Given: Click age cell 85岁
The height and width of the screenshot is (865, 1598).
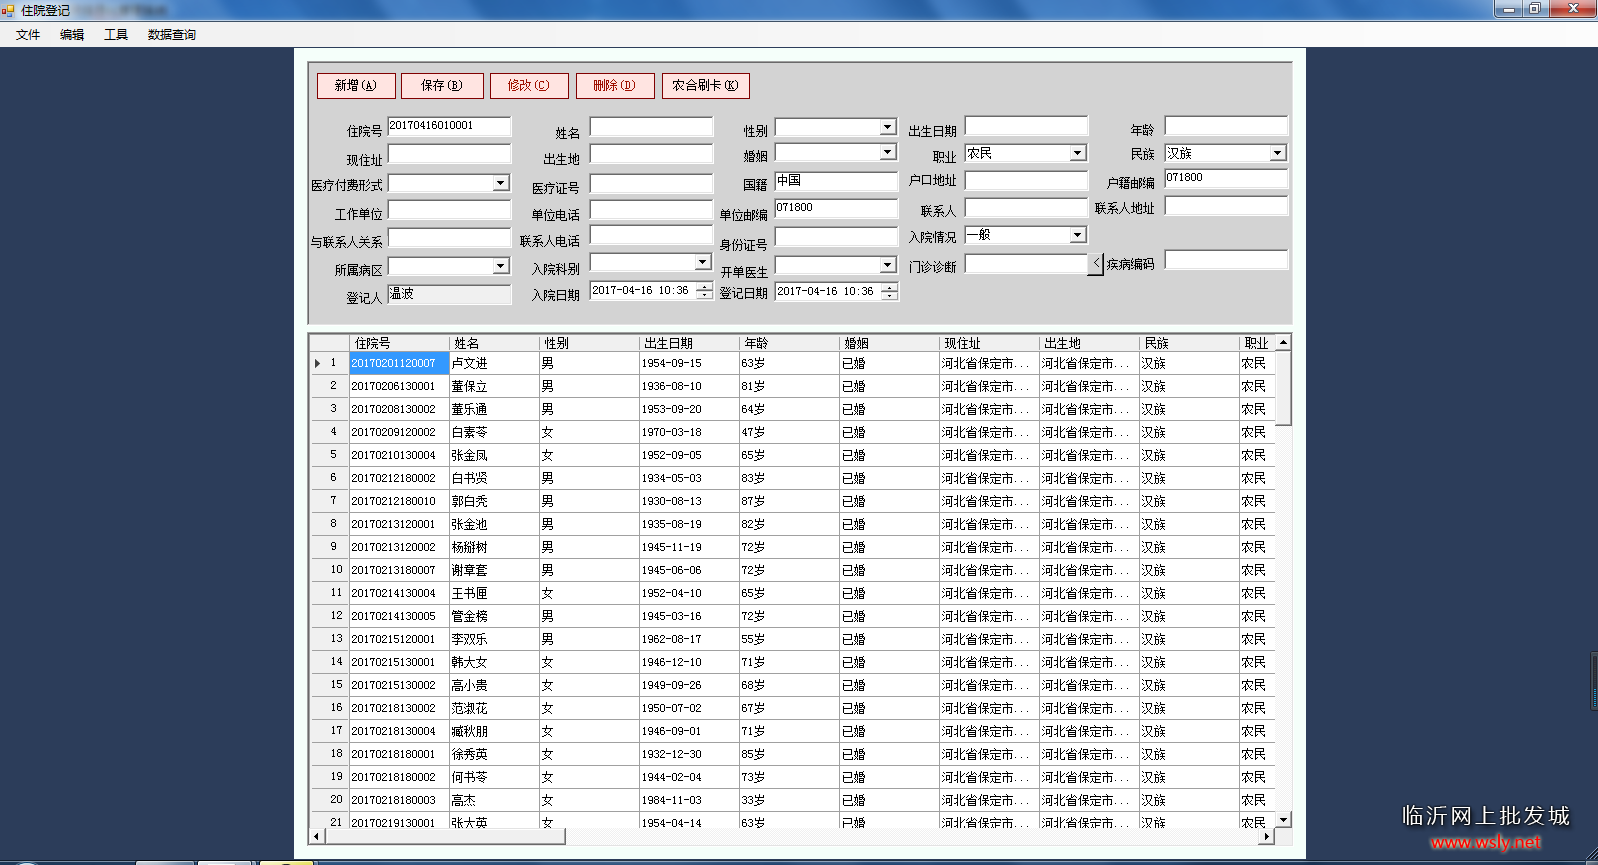Looking at the screenshot, I should 789,755.
